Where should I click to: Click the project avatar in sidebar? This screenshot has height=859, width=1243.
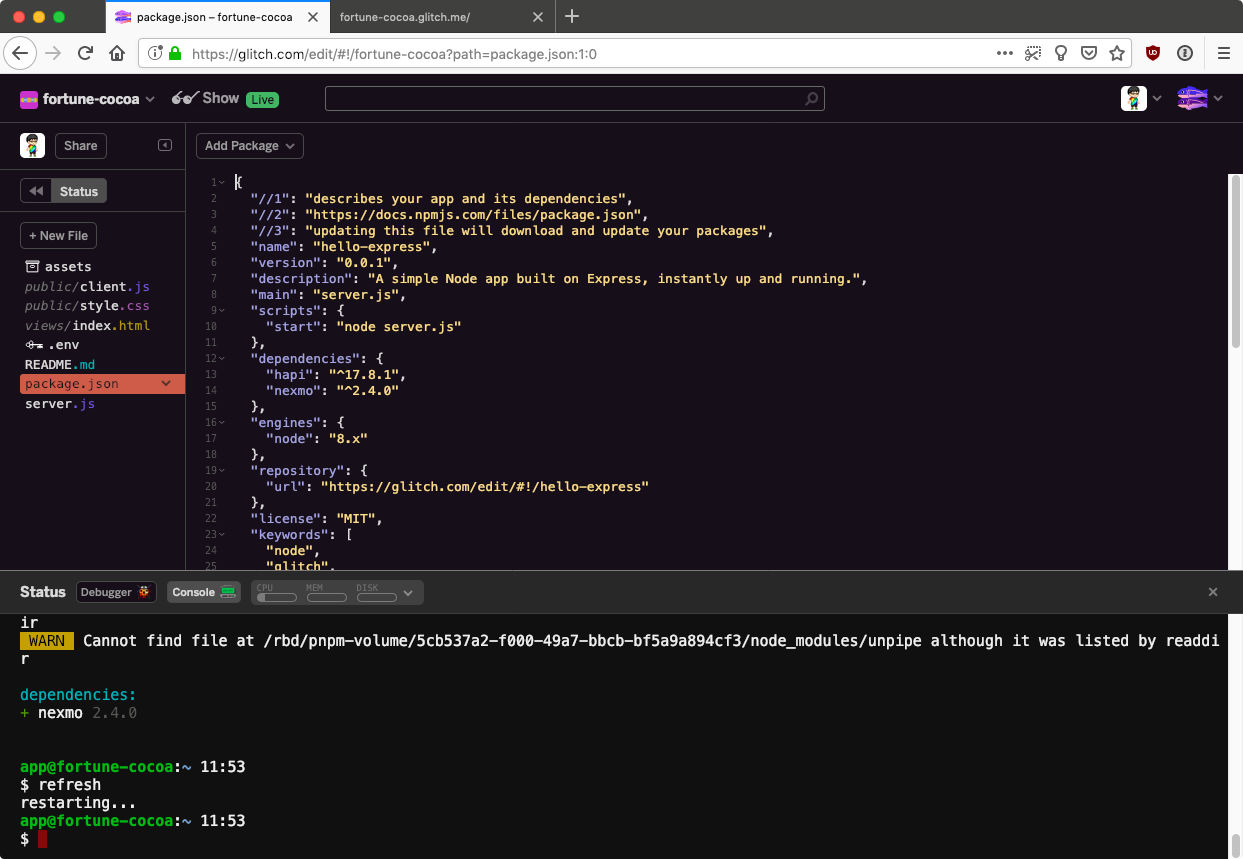click(x=32, y=145)
